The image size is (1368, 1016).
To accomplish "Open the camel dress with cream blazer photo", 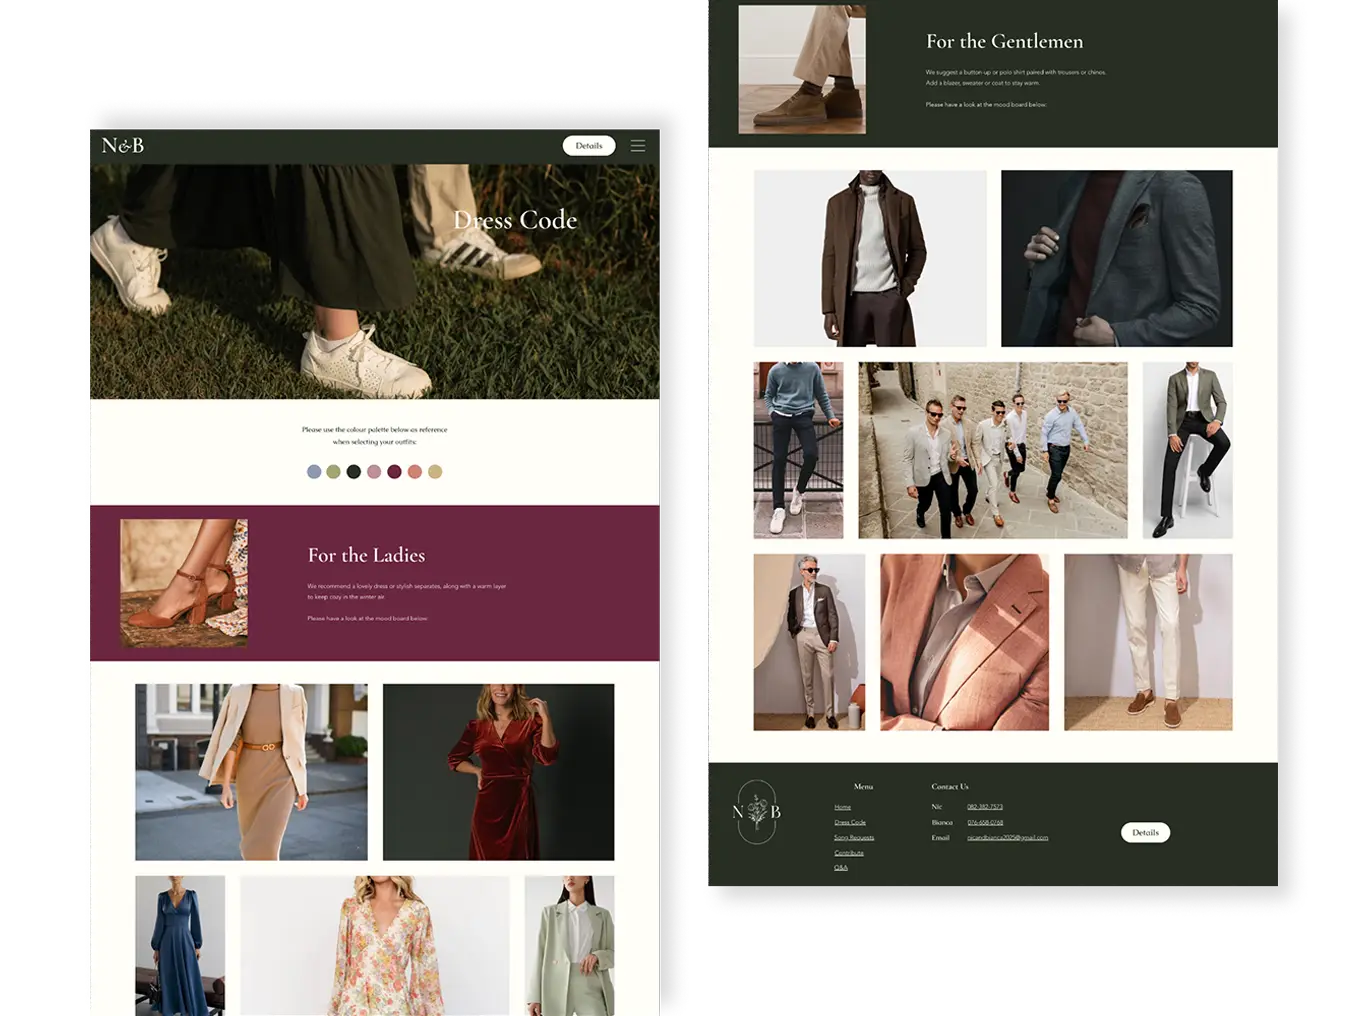I will tap(251, 772).
